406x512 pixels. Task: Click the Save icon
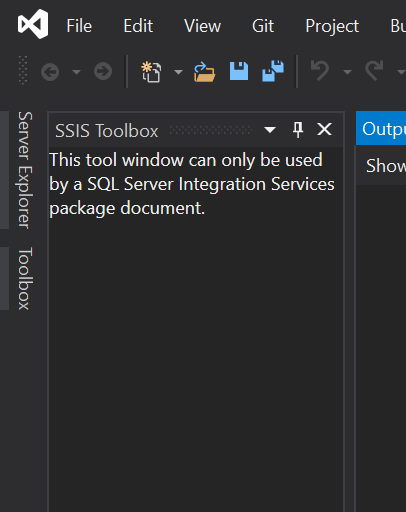pyautogui.click(x=239, y=71)
